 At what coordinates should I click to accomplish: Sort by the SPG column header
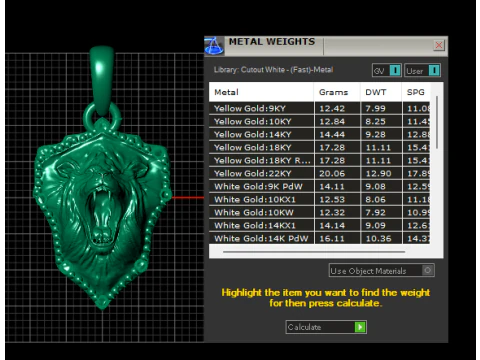tap(416, 92)
